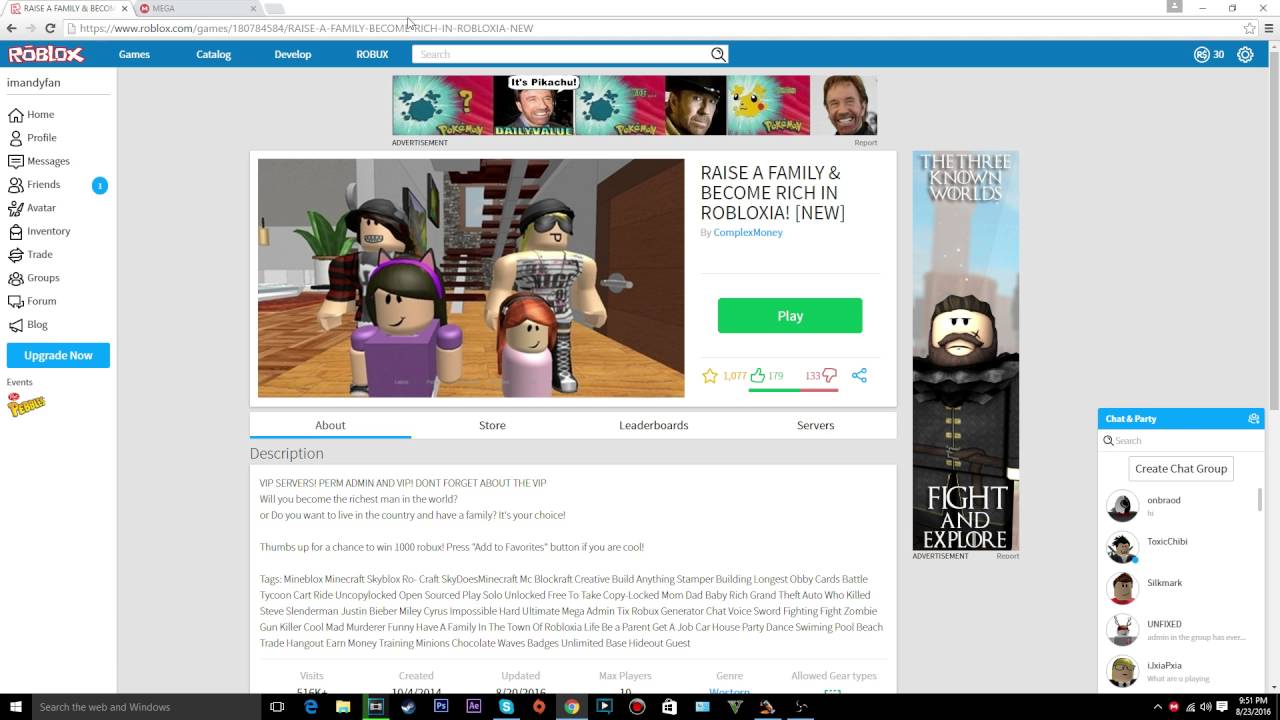Open Groups from the sidebar

[x=35, y=278]
